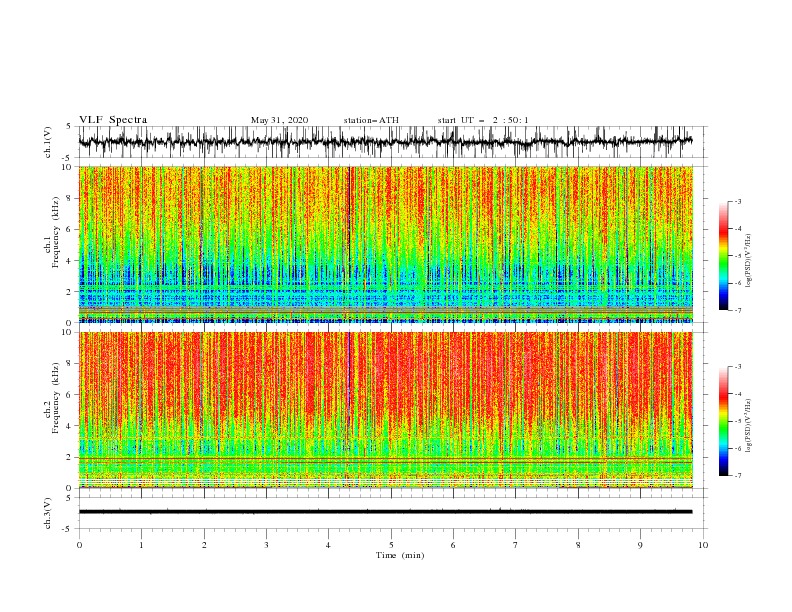Click the "-5" tick on ch.3(V) axis
This screenshot has height=612, width=792.
click(67, 529)
